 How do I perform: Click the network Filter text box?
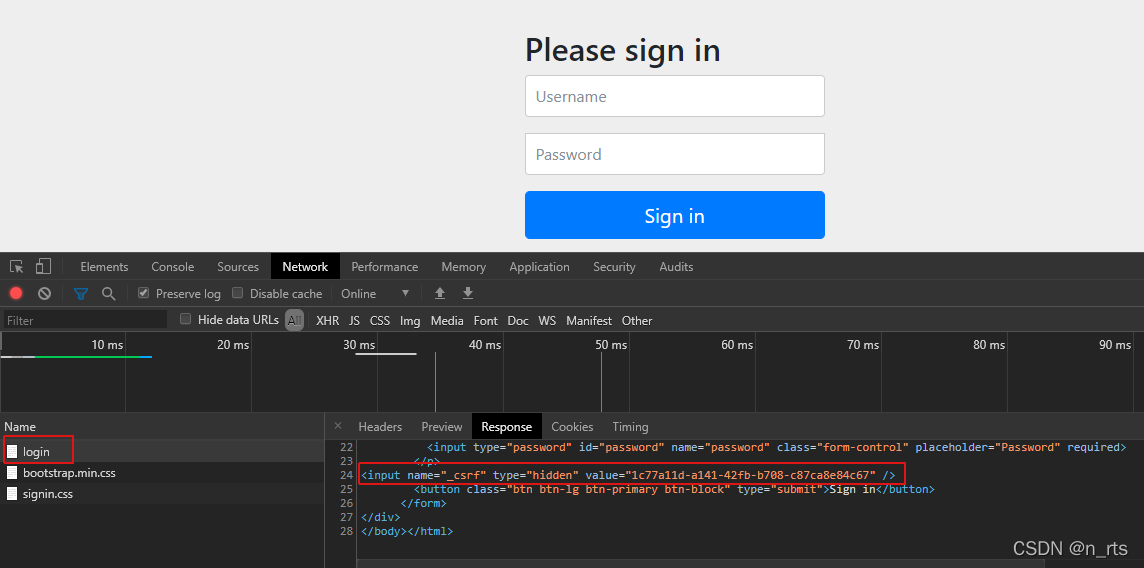pyautogui.click(x=85, y=320)
